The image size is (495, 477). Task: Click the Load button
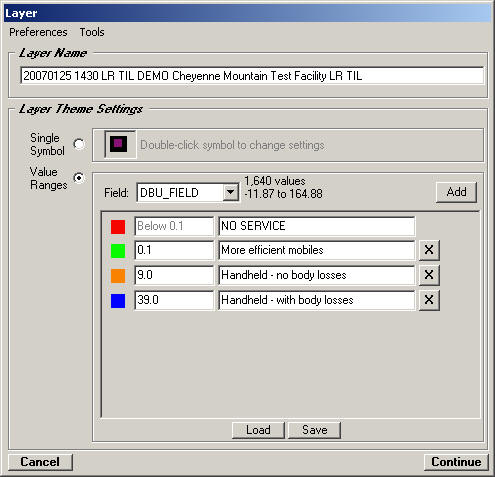258,430
